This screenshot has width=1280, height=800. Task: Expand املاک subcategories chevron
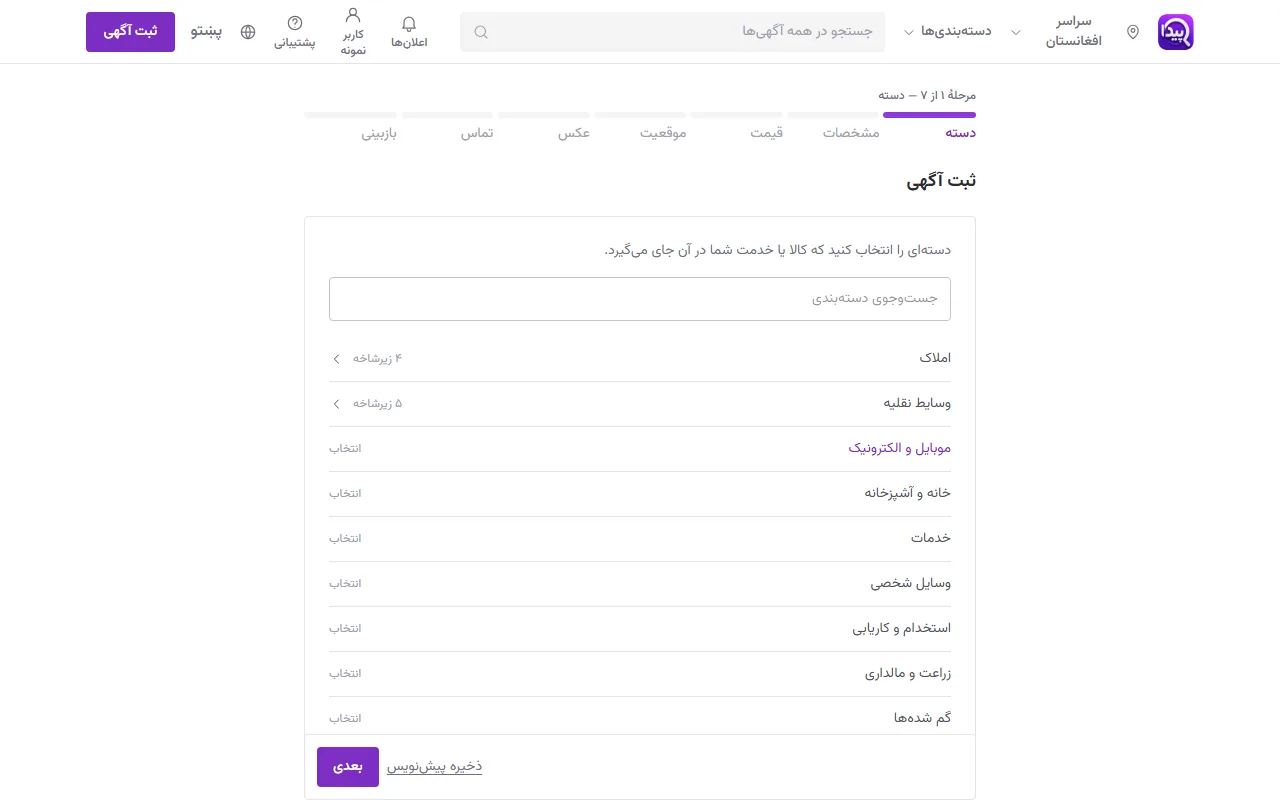(x=336, y=358)
